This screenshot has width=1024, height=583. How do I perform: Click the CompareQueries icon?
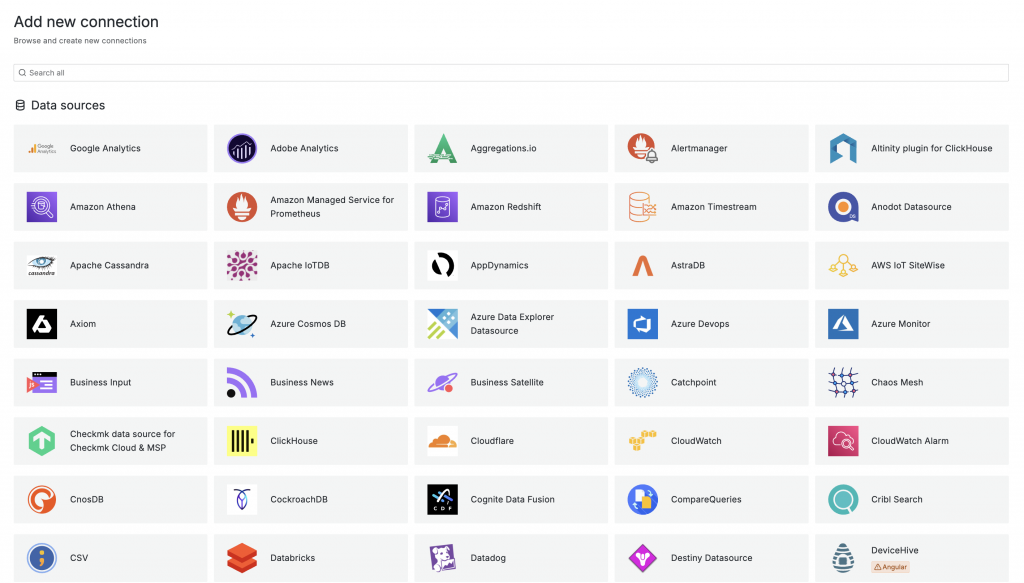point(643,499)
